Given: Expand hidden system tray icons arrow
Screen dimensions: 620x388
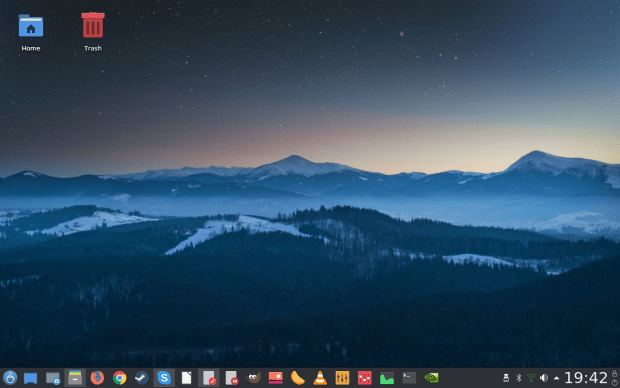Looking at the screenshot, I should [x=556, y=378].
